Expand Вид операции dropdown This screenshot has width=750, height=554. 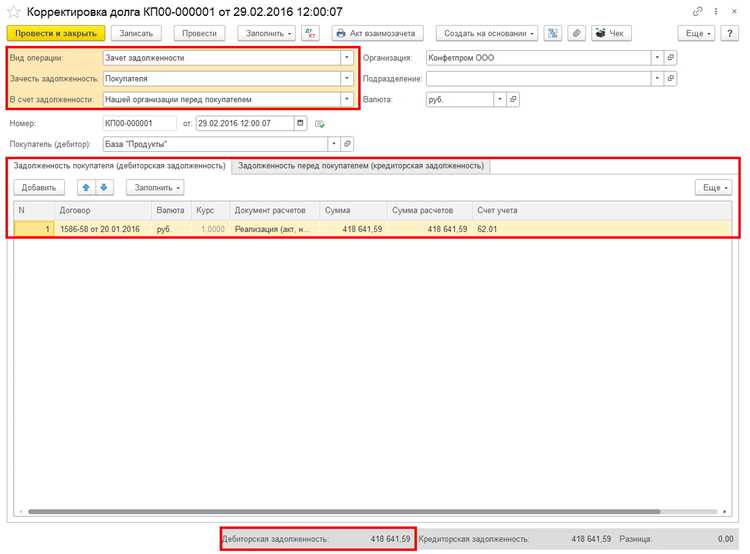(347, 57)
